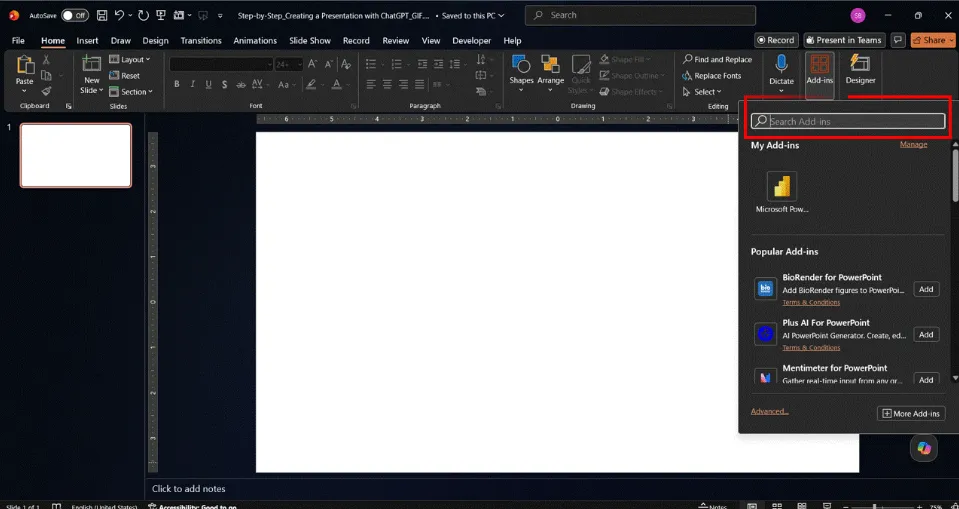Viewport: 959px width, 509px height.
Task: Open Find and Replace
Action: (x=717, y=59)
